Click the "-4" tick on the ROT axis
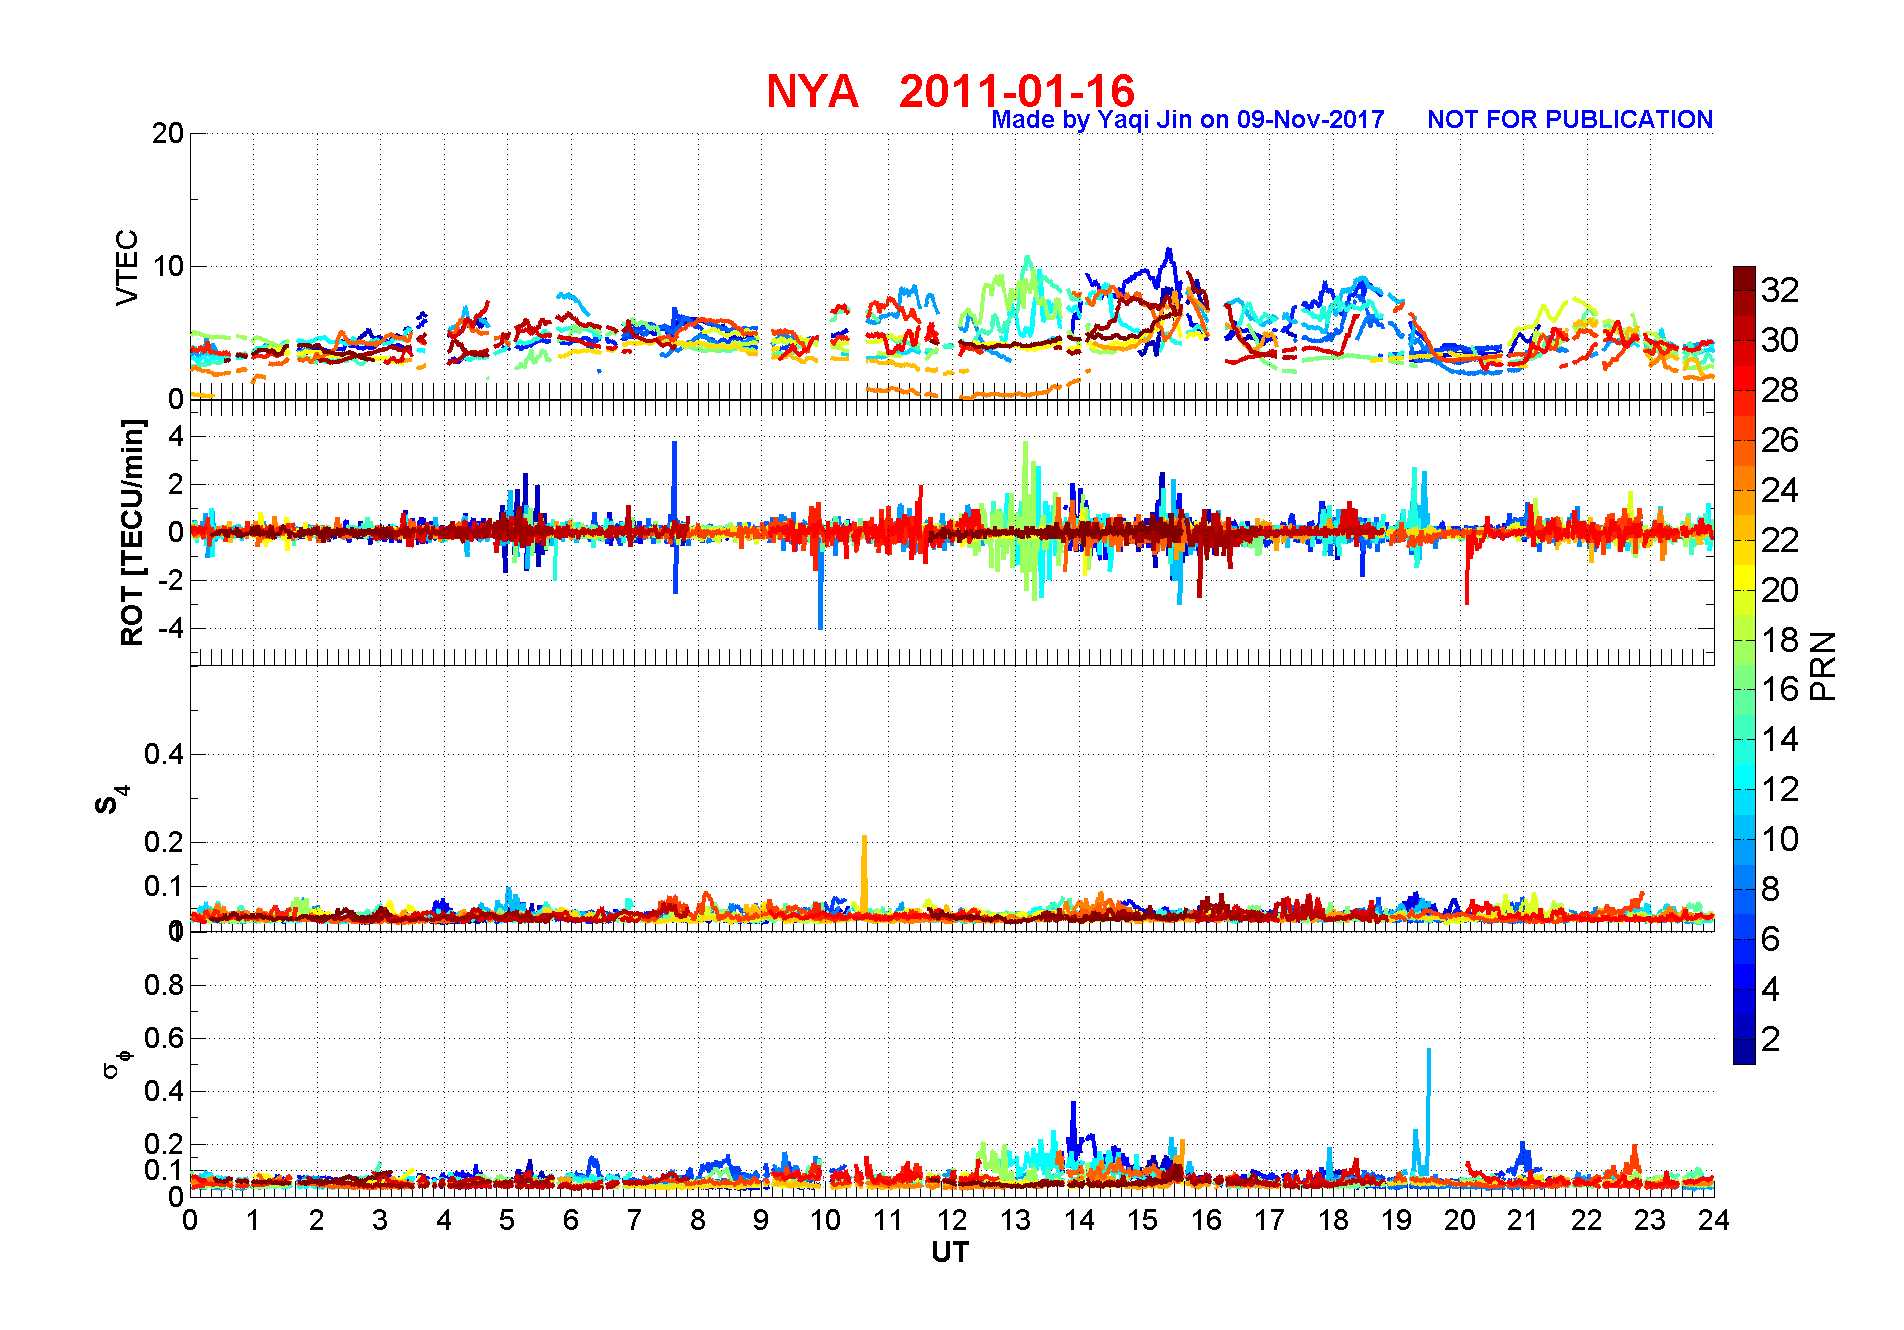The image size is (1904, 1330). tap(170, 628)
